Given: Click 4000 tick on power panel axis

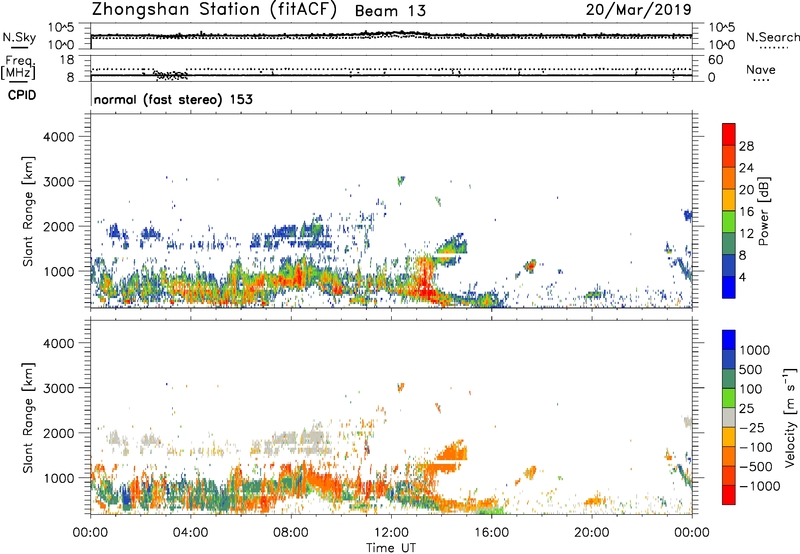Looking at the screenshot, I should (x=58, y=137).
